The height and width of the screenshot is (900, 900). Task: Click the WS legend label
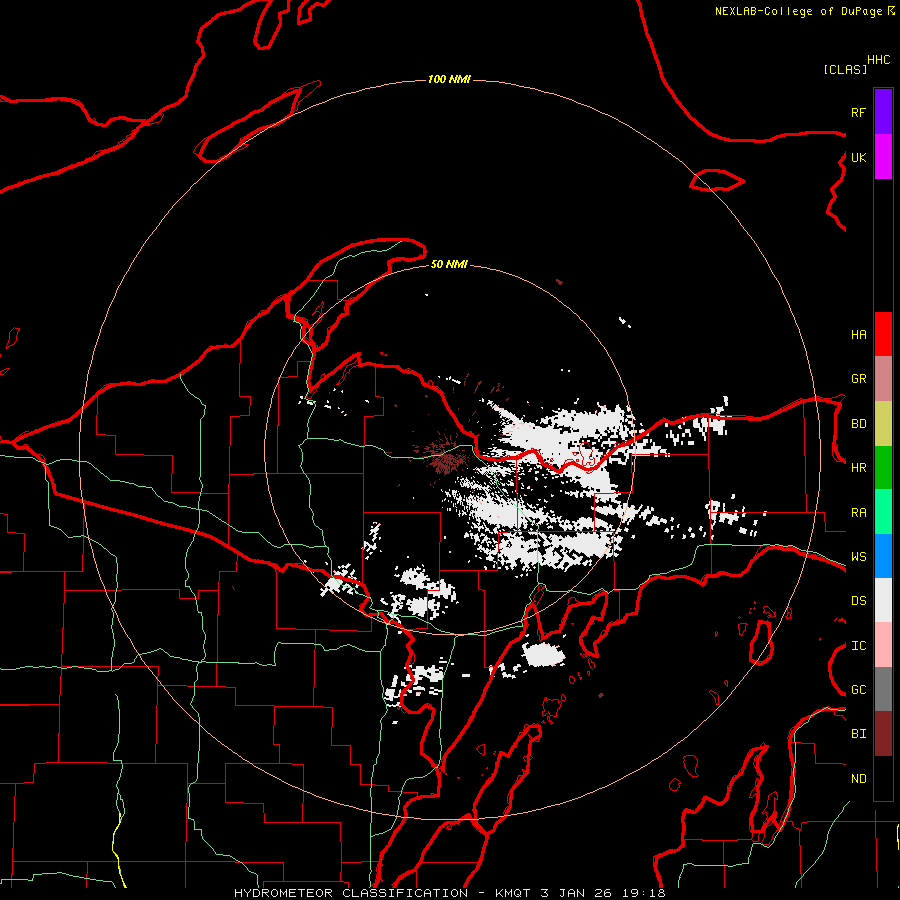click(858, 557)
